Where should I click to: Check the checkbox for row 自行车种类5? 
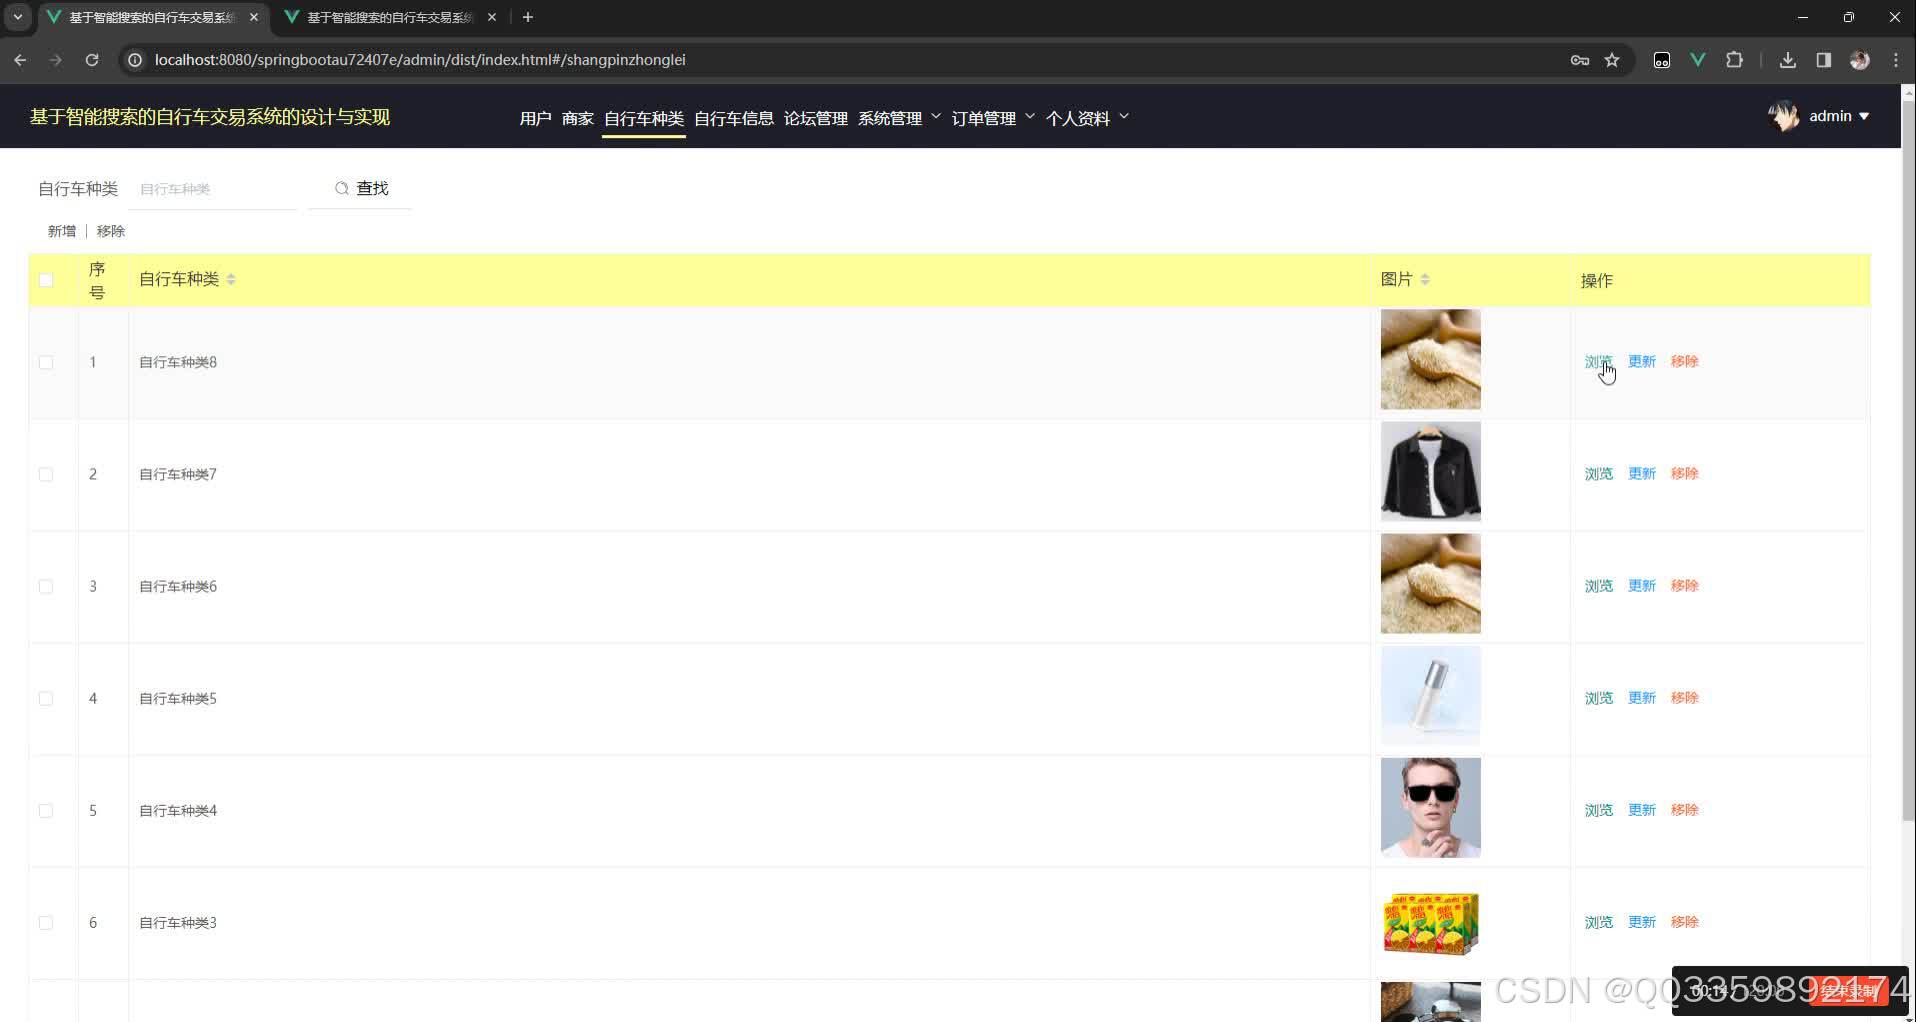46,698
